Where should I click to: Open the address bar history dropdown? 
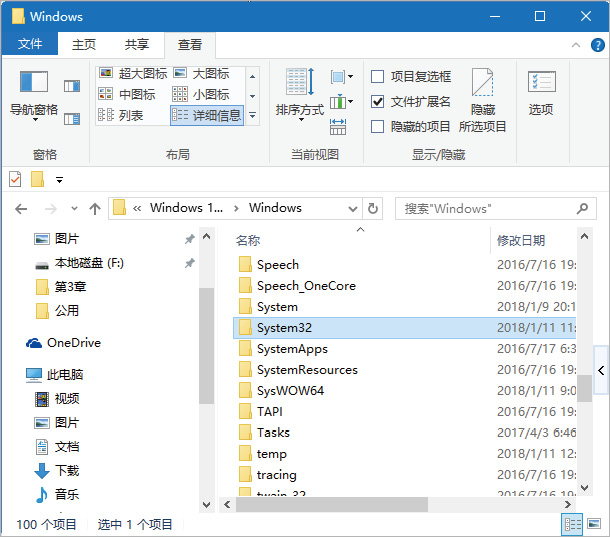352,209
